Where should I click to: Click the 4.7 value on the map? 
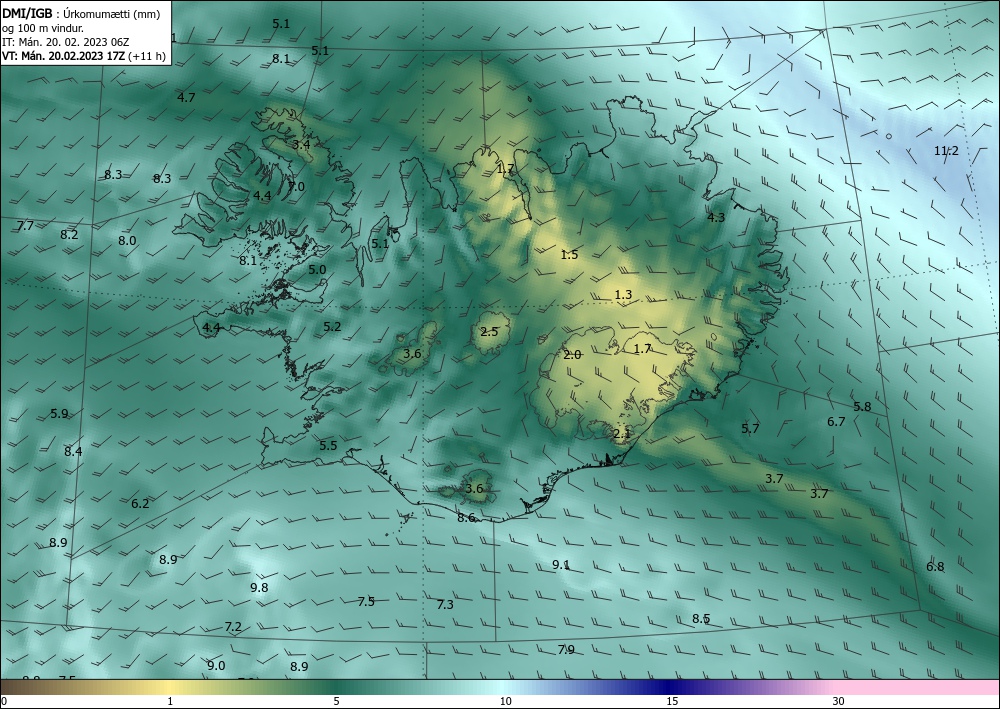186,98
